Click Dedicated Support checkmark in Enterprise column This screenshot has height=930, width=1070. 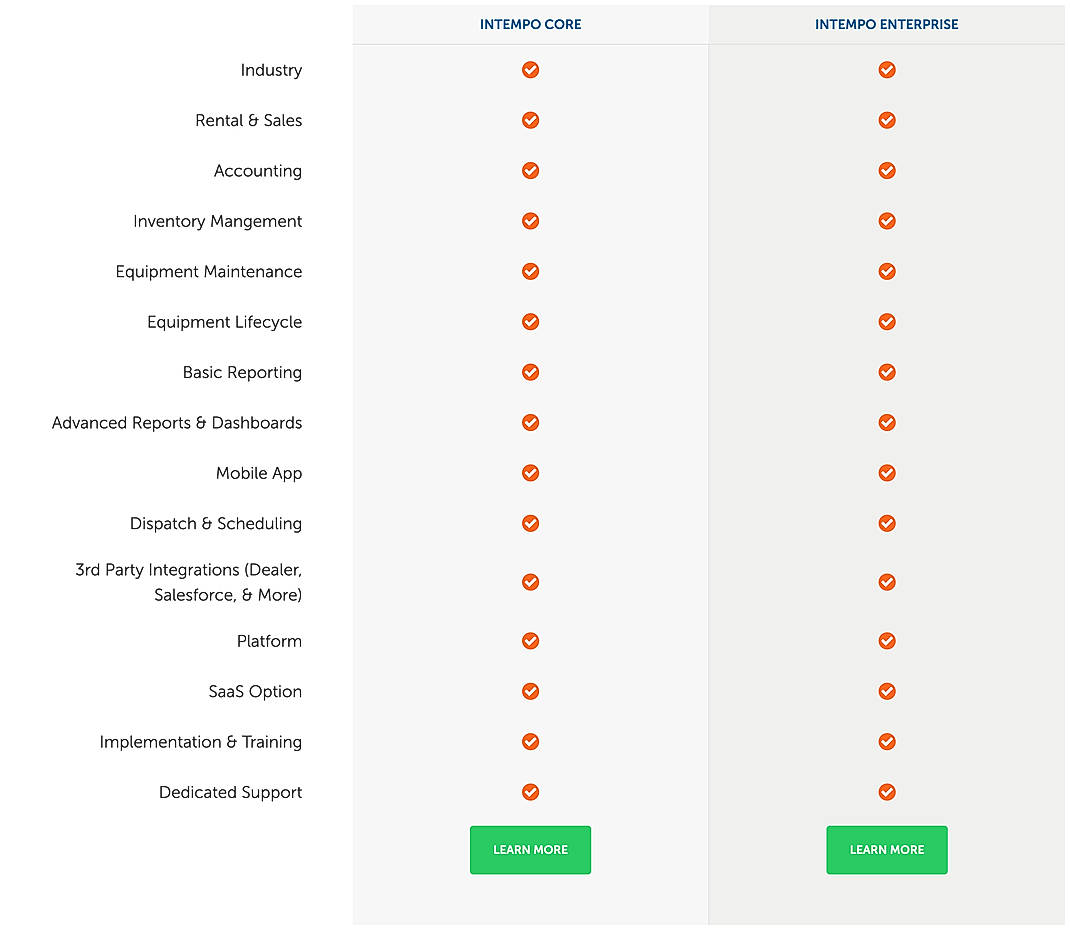pos(887,792)
